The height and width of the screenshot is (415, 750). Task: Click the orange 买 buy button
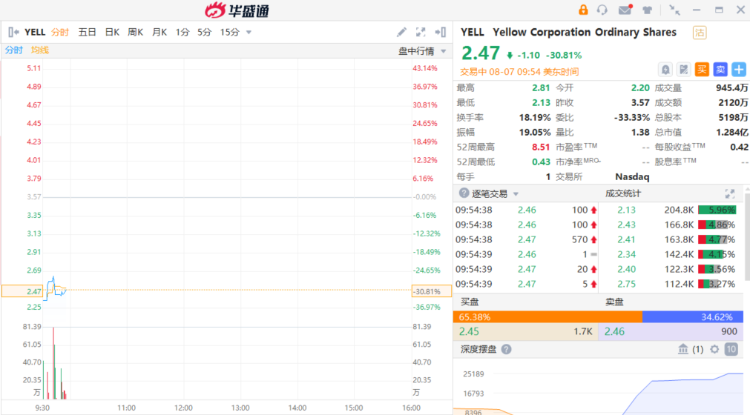[x=703, y=69]
